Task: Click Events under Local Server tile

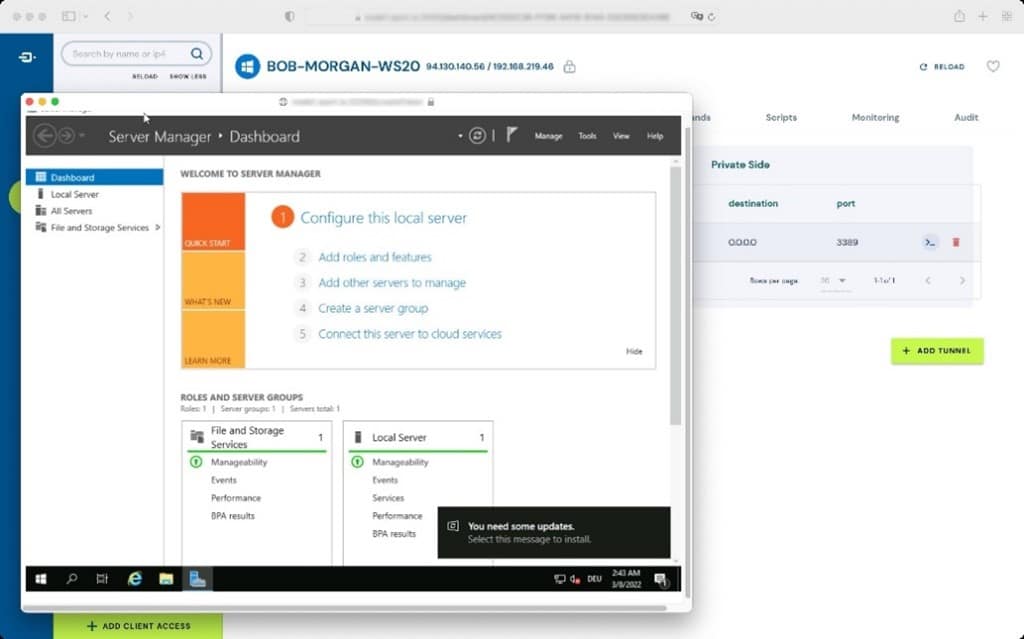Action: [385, 480]
